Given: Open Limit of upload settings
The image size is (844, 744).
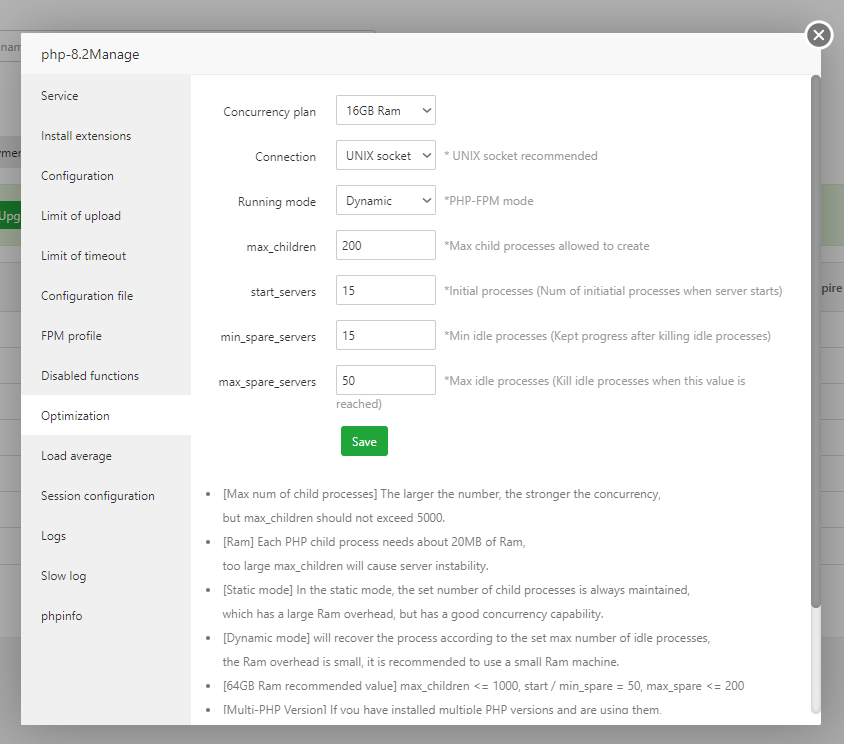Looking at the screenshot, I should [x=81, y=216].
